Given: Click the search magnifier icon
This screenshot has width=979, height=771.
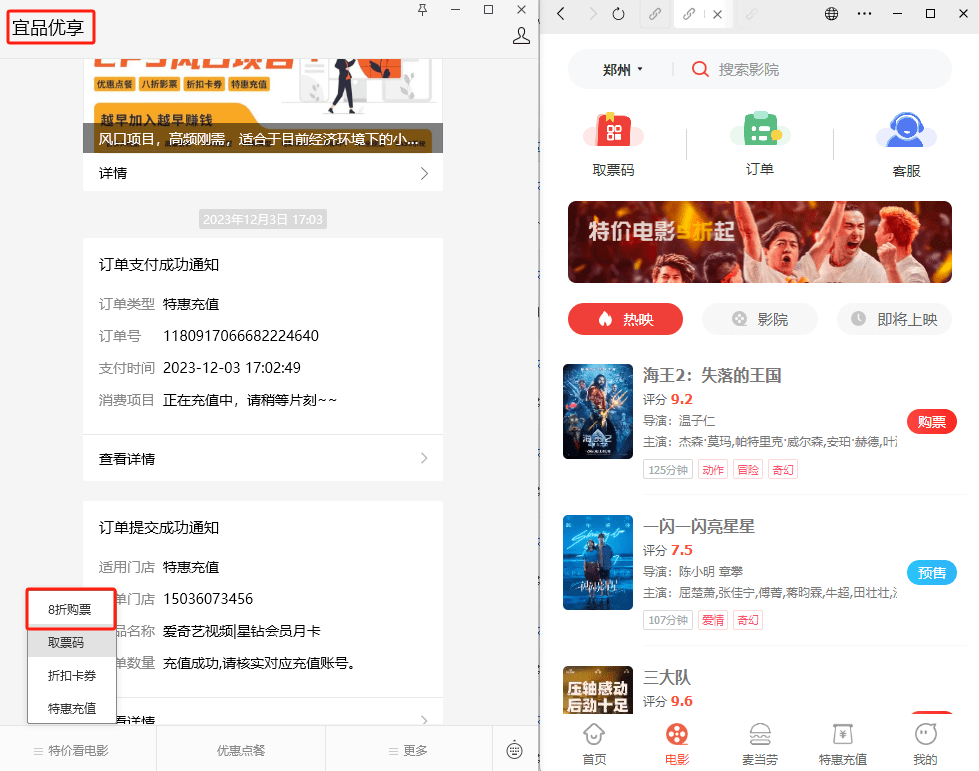Looking at the screenshot, I should point(700,69).
